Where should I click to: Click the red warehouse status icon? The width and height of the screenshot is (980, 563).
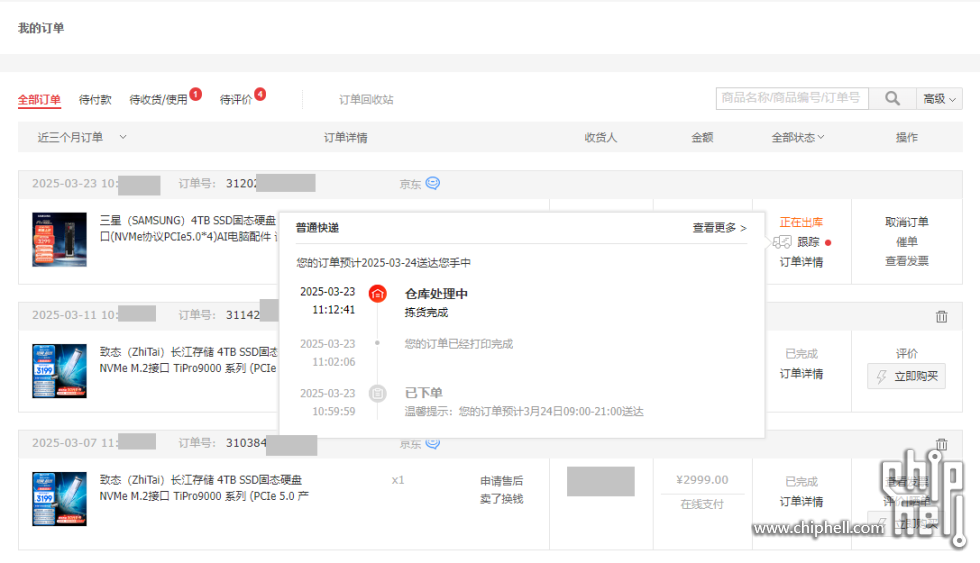(378, 293)
